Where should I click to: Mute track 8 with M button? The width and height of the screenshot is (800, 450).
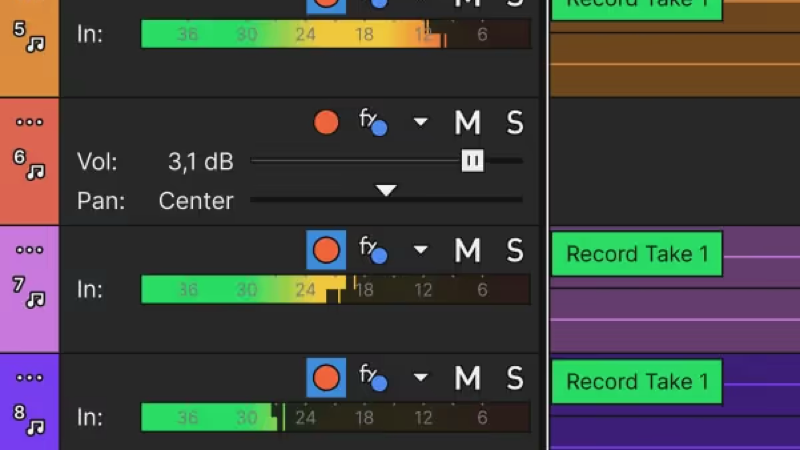tap(467, 378)
